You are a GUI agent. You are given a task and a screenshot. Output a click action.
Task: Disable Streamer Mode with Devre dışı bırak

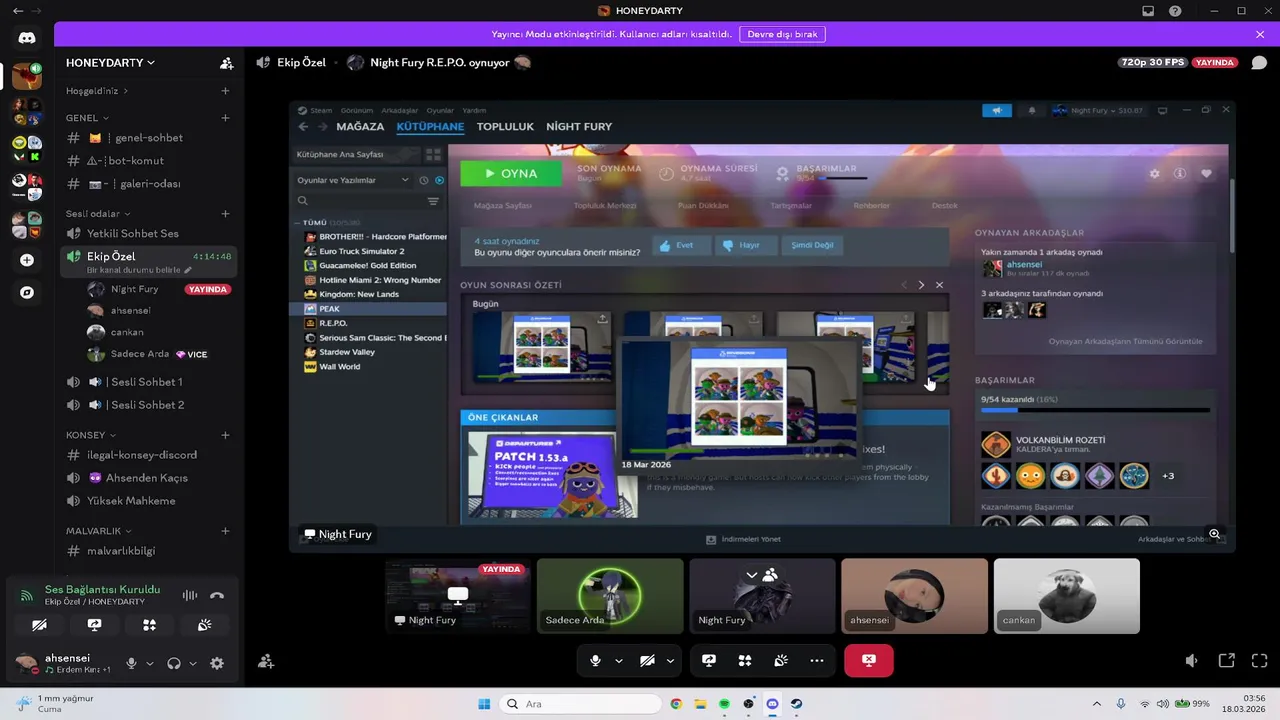coord(782,34)
